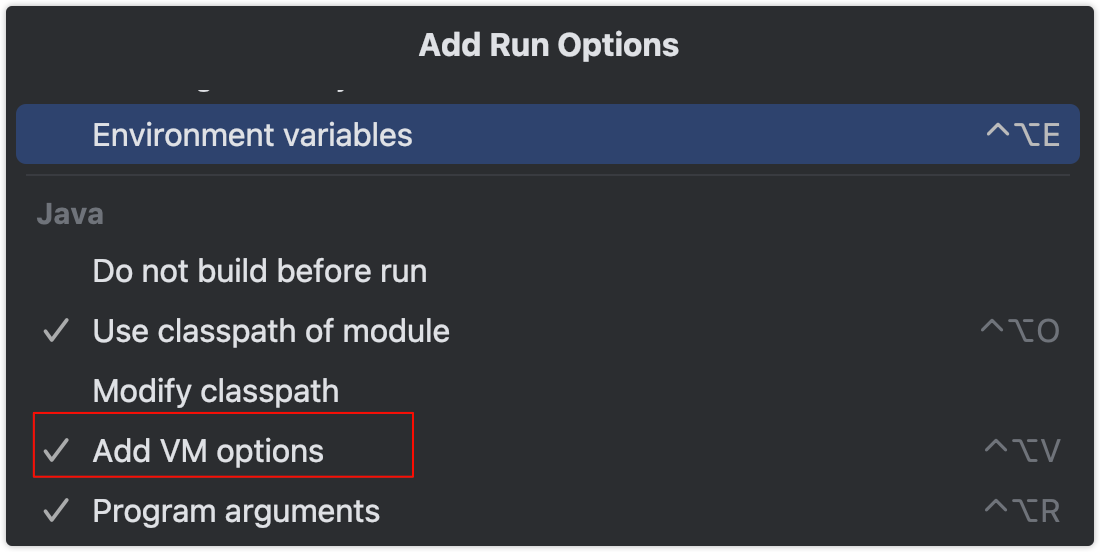
Task: Toggle the Add VM options entry
Action: (x=208, y=451)
